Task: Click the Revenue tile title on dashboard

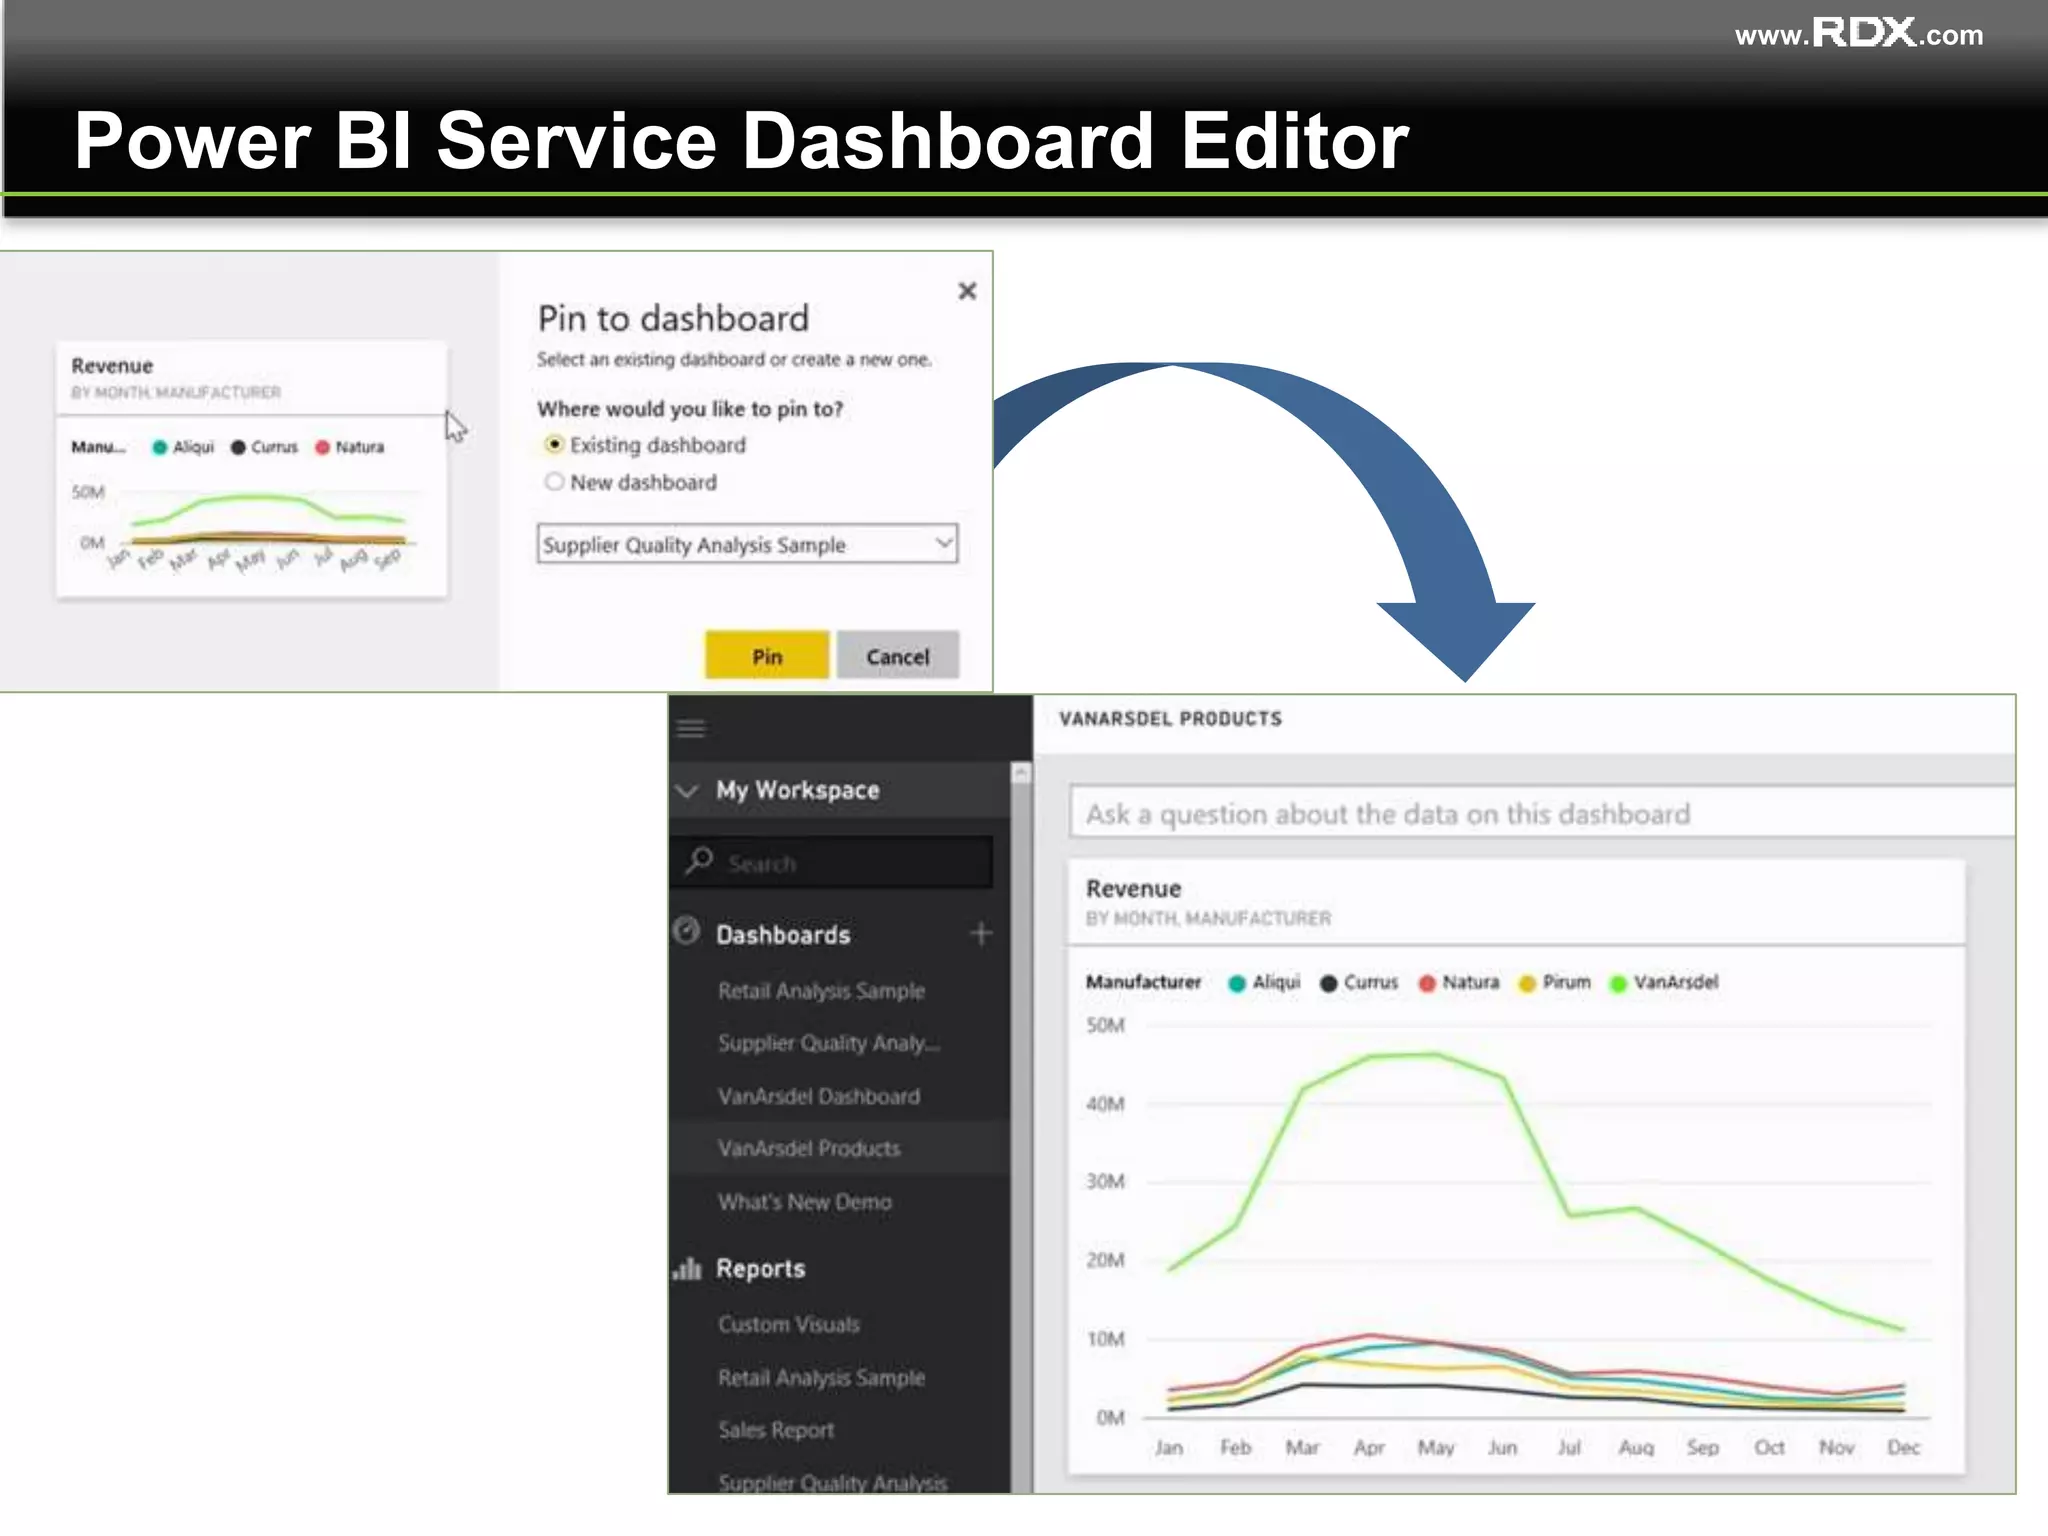Action: tap(1133, 888)
